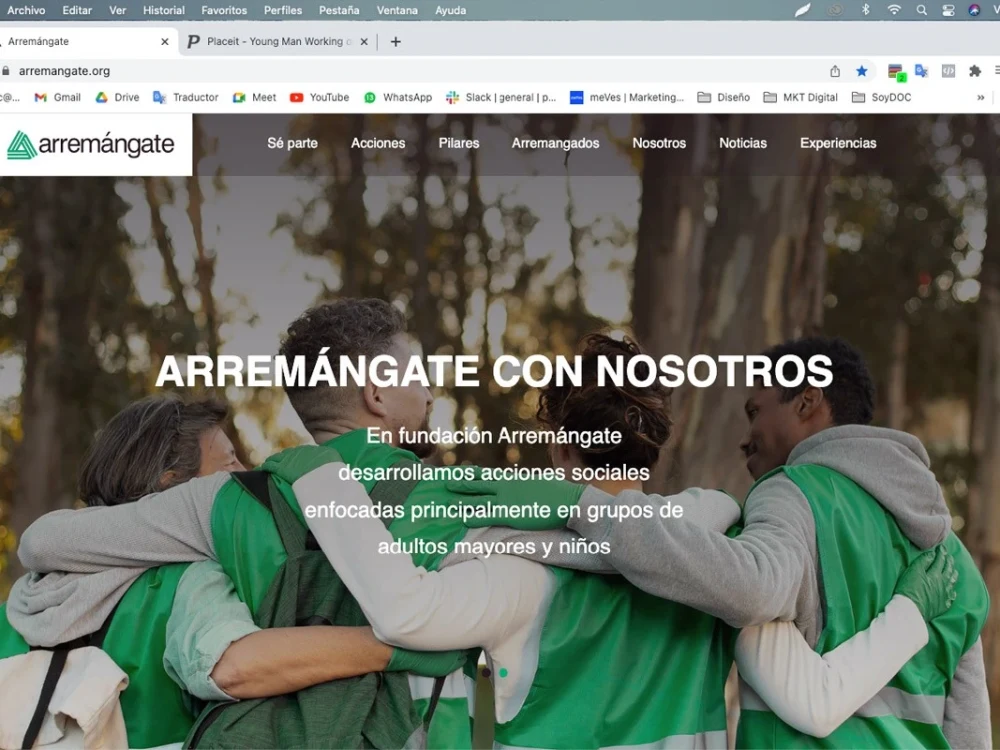Open the Meet bookmark

click(254, 98)
